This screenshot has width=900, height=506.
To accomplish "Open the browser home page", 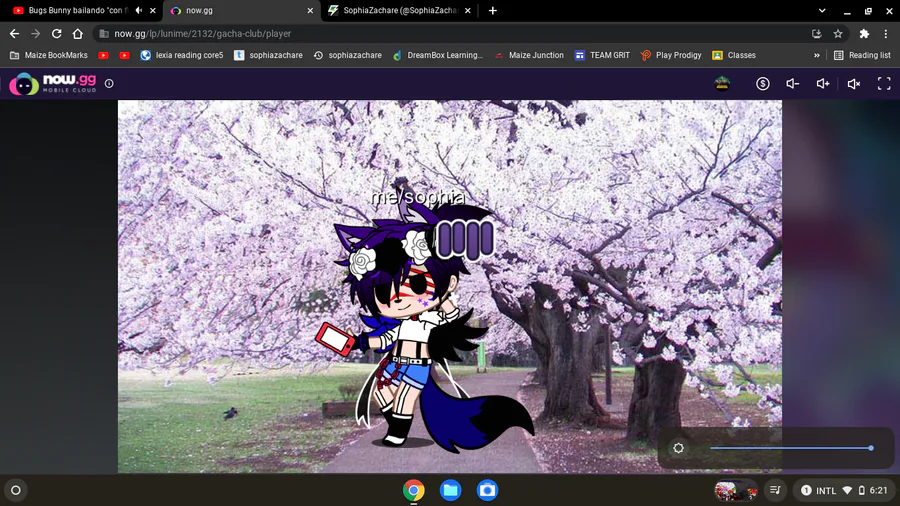I will pyautogui.click(x=77, y=34).
